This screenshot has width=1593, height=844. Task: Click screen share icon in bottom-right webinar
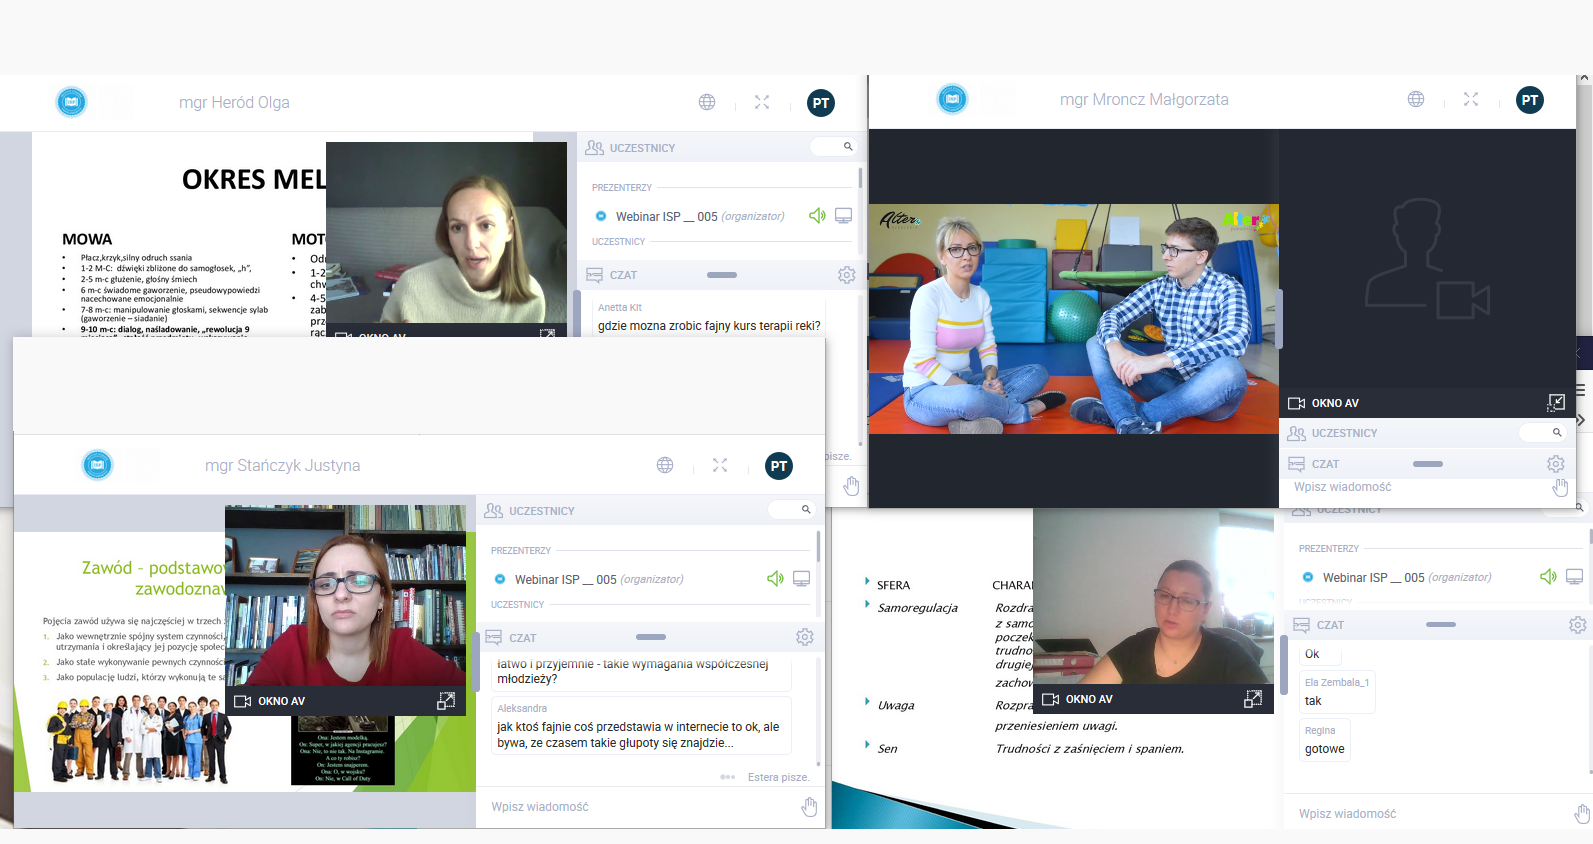pyautogui.click(x=1575, y=577)
